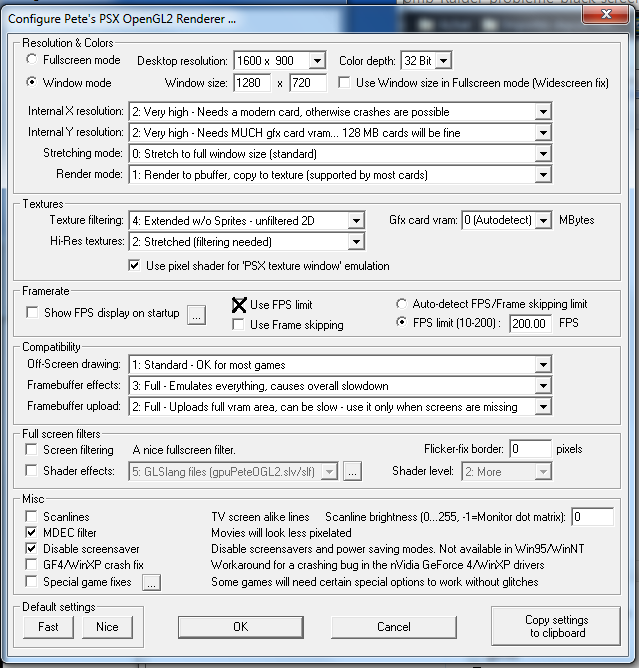Close the configuration dialog
This screenshot has height=668, width=639.
(x=606, y=14)
